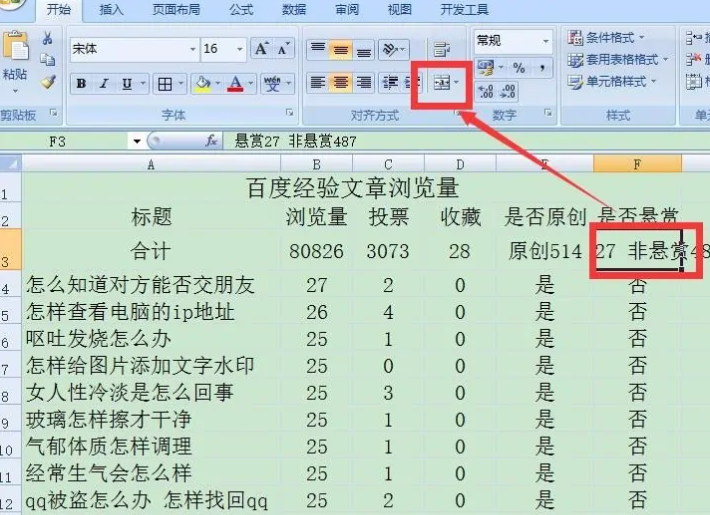Click the increase decimal icon

(x=486, y=91)
